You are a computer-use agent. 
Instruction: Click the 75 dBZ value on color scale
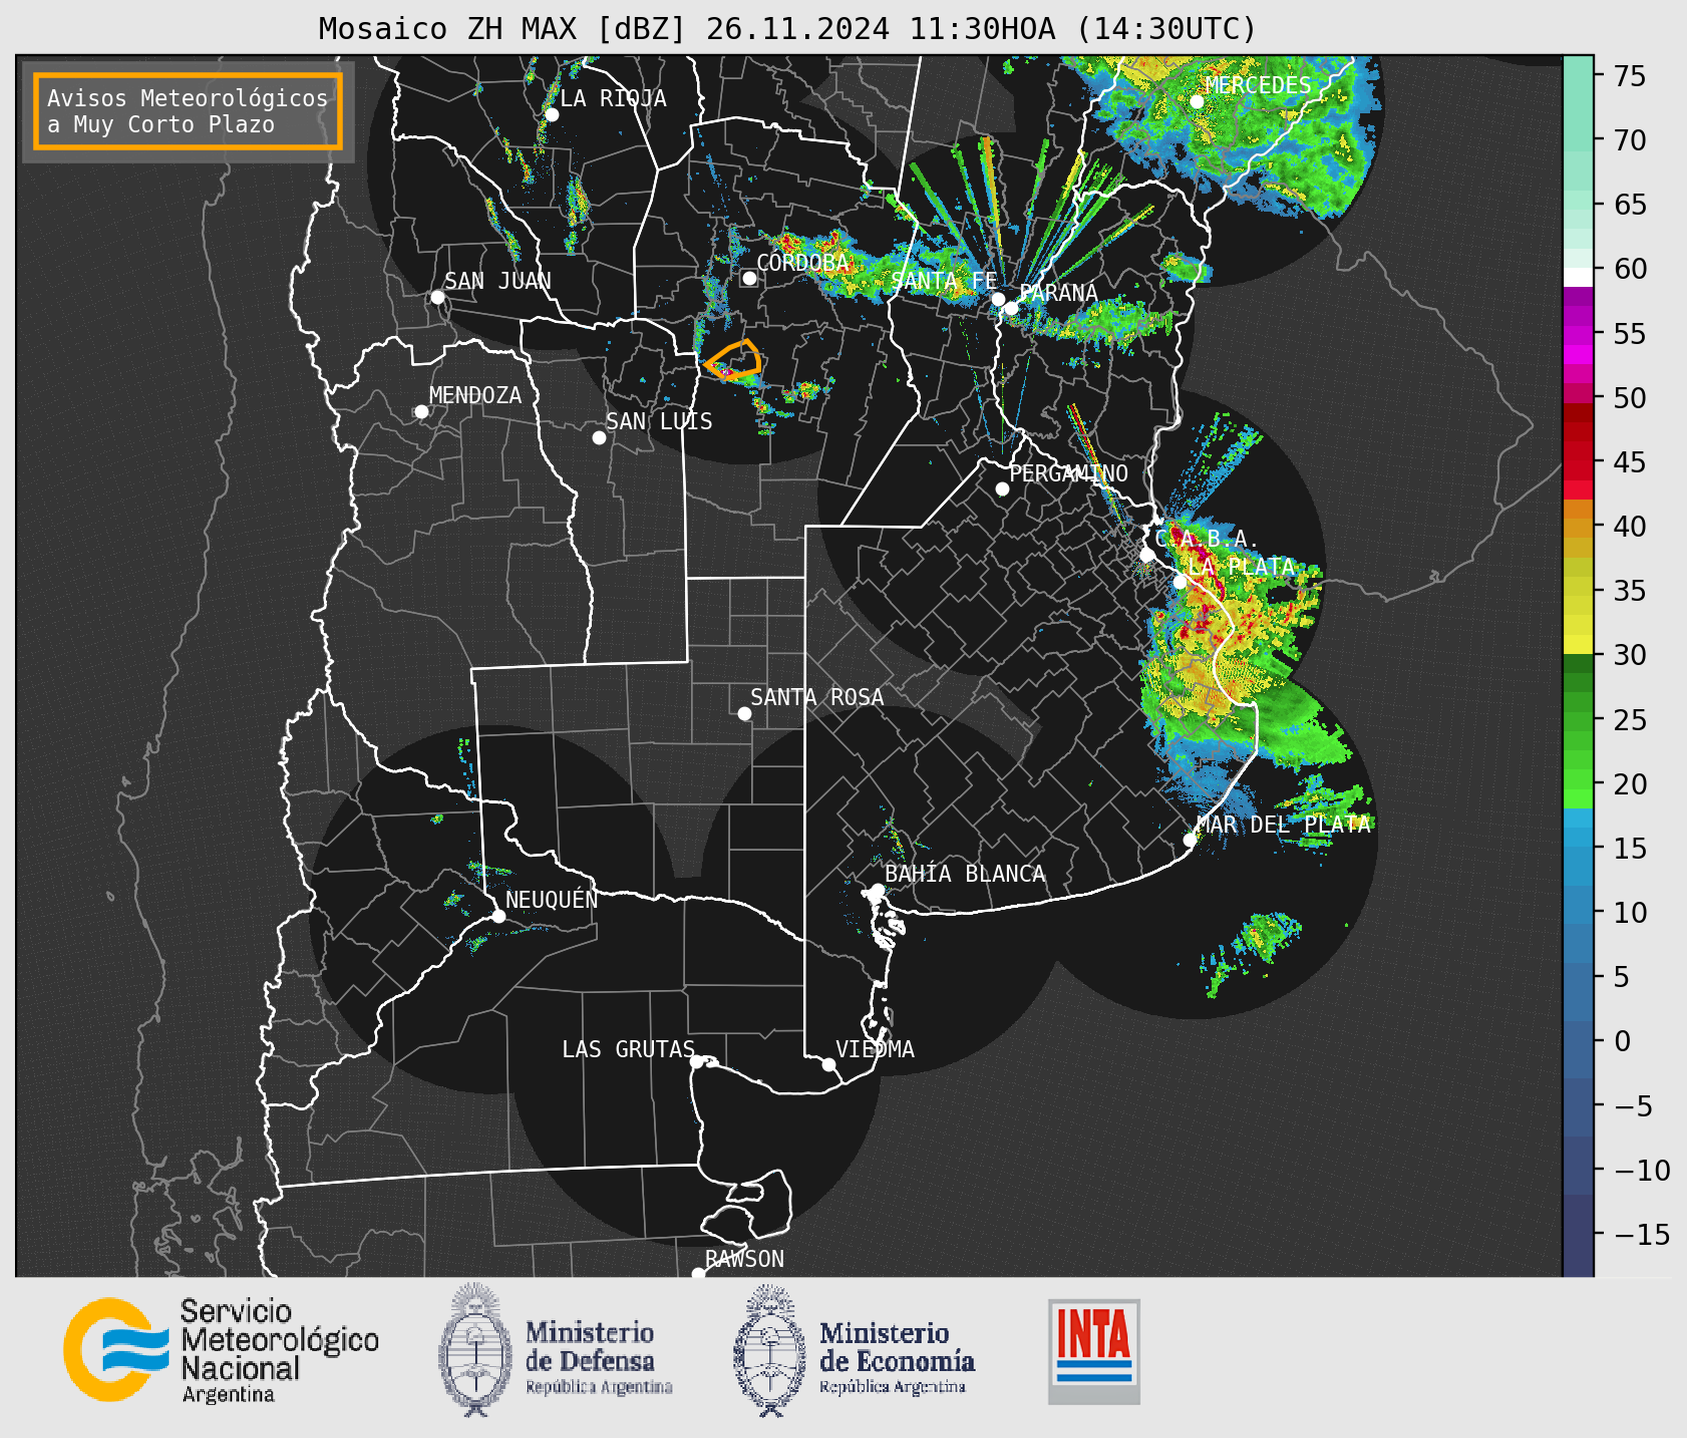coord(1629,75)
